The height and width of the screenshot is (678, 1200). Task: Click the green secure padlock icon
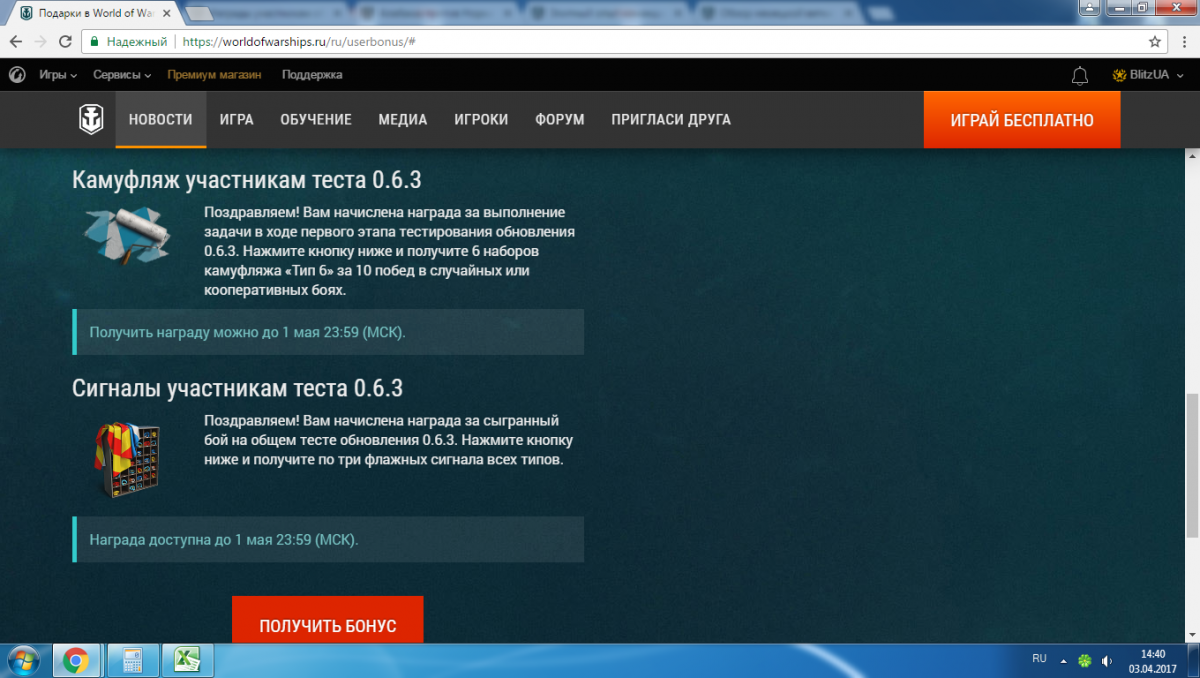94,42
